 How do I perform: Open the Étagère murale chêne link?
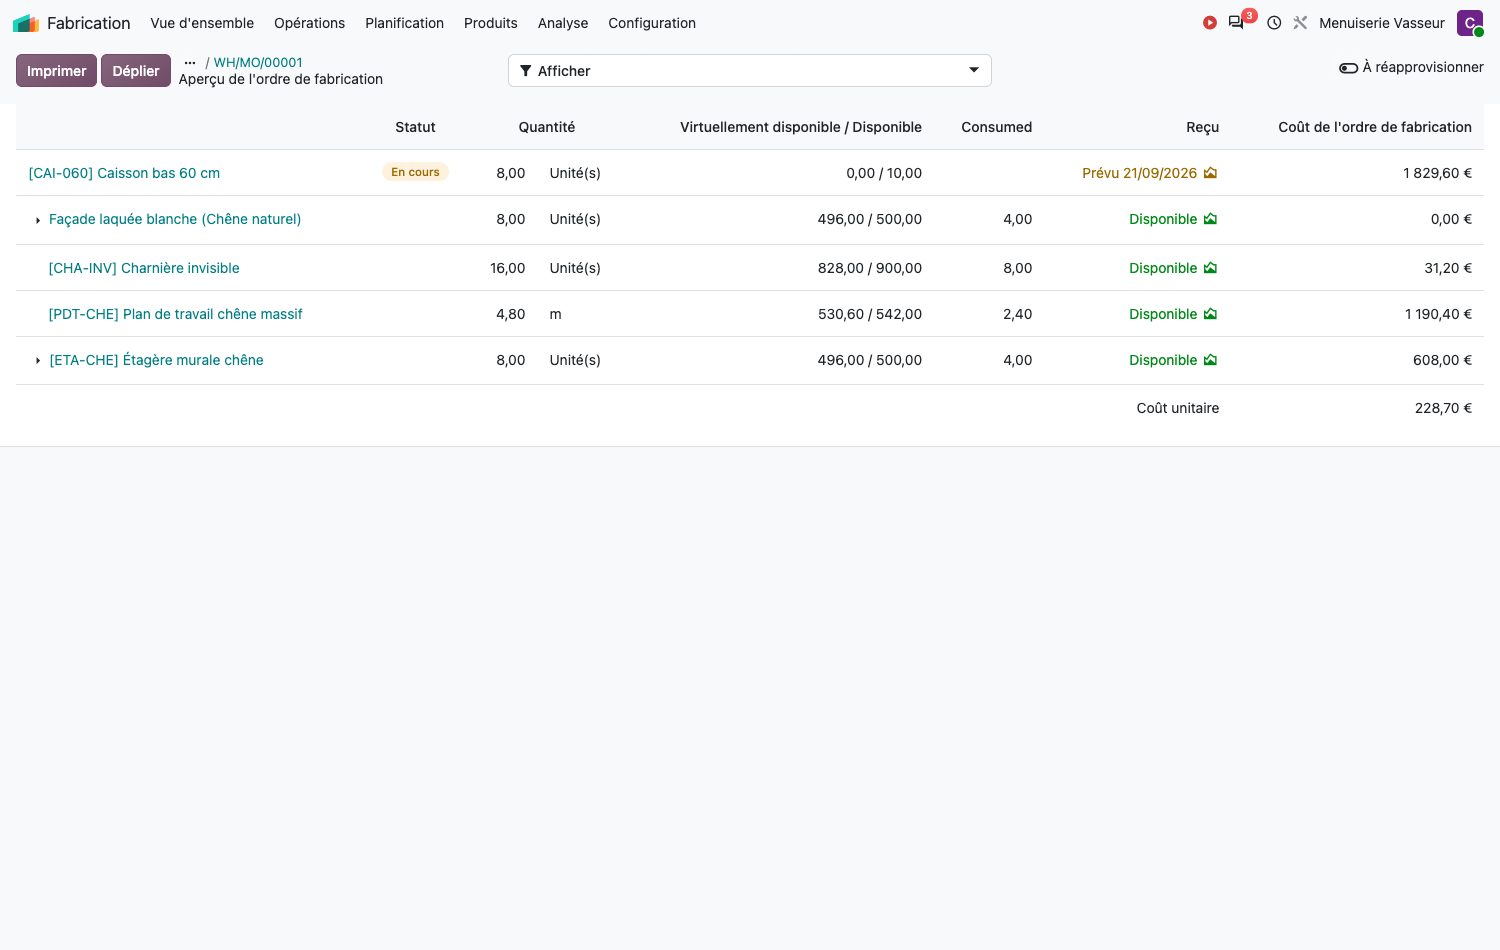(x=156, y=360)
